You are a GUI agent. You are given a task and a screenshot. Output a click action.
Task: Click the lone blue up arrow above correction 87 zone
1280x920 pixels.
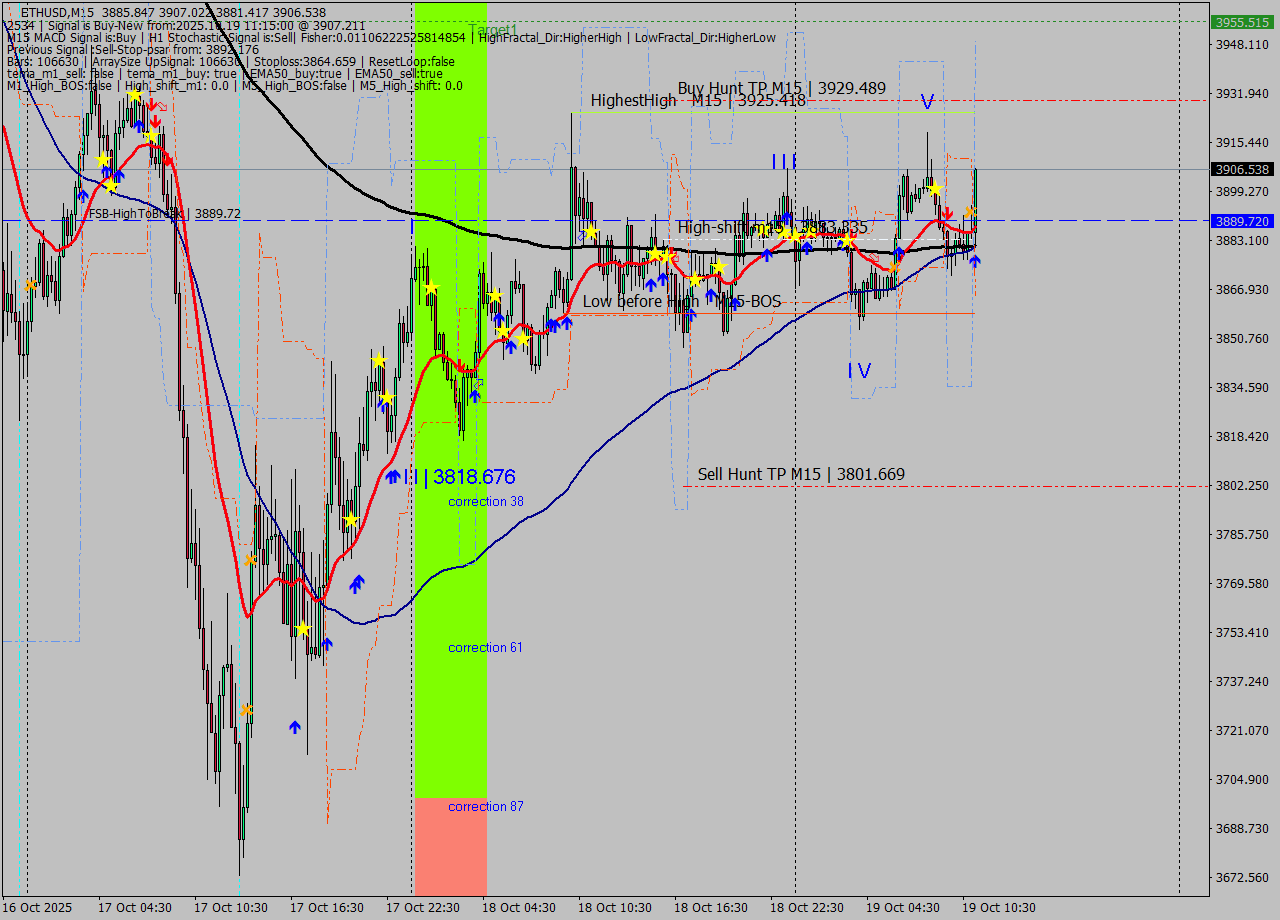point(294,727)
